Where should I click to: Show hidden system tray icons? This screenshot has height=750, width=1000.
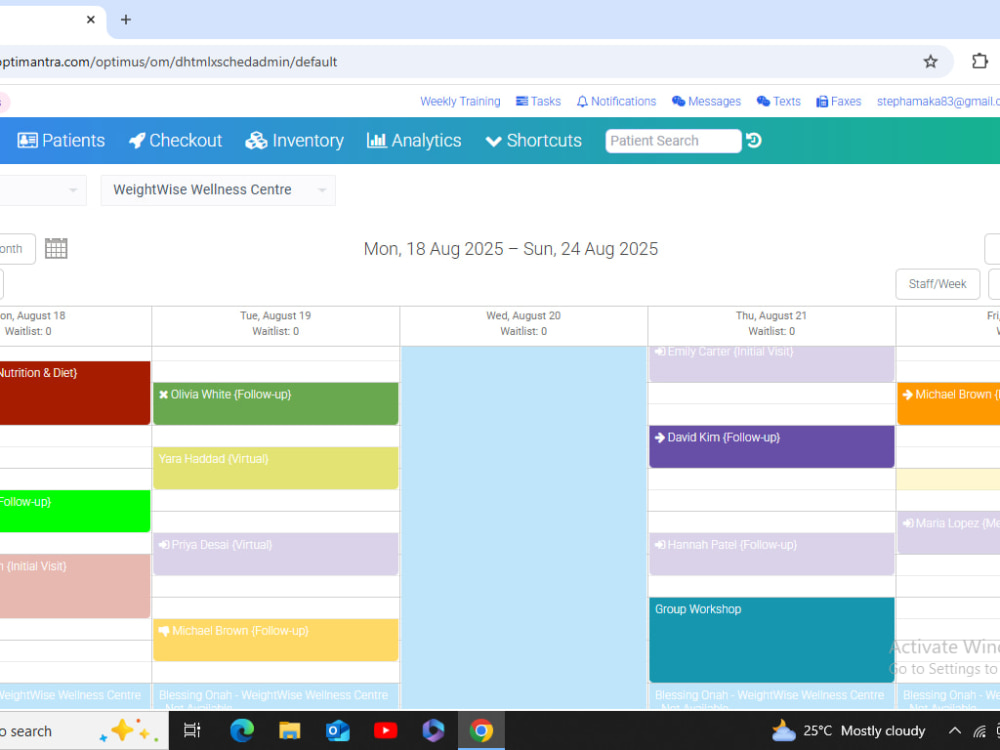954,731
